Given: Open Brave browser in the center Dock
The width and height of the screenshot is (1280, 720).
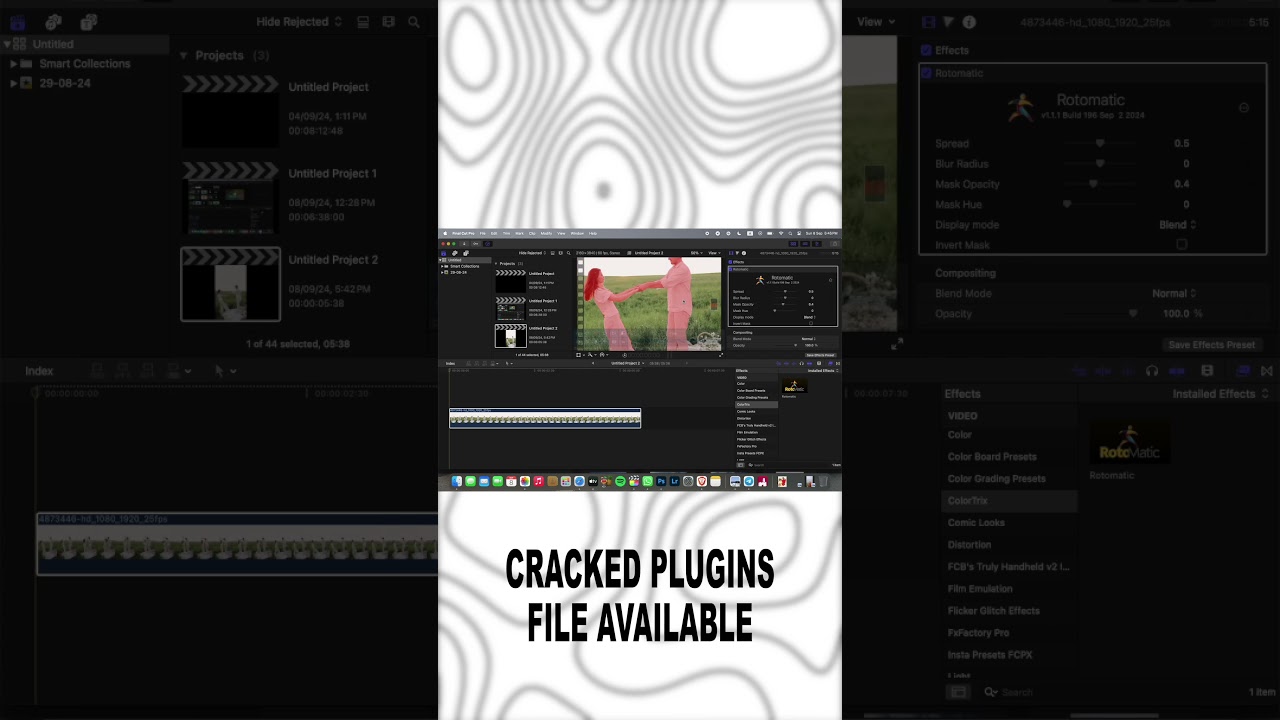Looking at the screenshot, I should pyautogui.click(x=702, y=481).
